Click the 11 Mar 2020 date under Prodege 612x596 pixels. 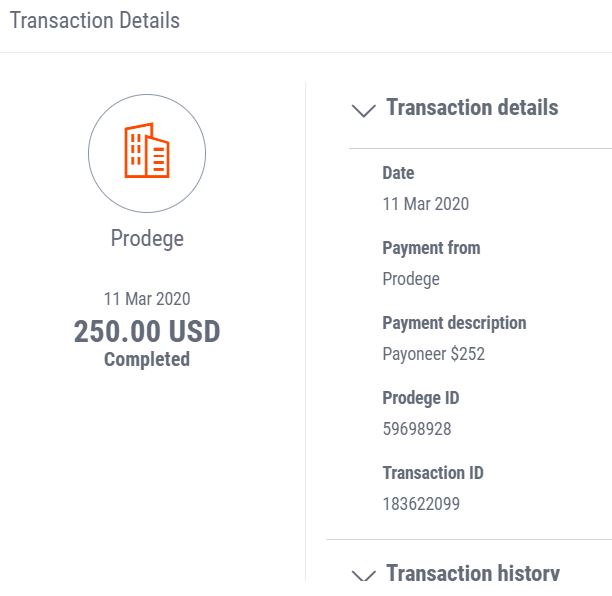pyautogui.click(x=147, y=299)
